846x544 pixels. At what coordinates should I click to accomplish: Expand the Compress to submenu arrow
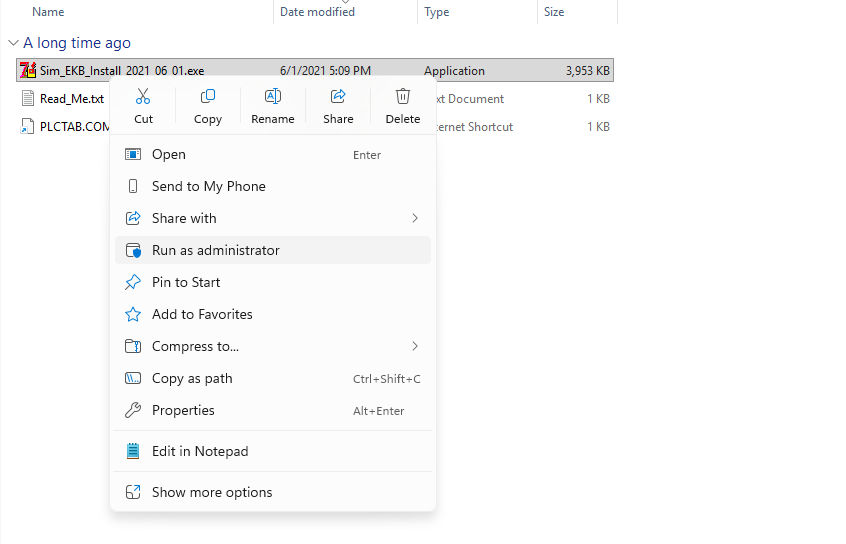tap(415, 346)
